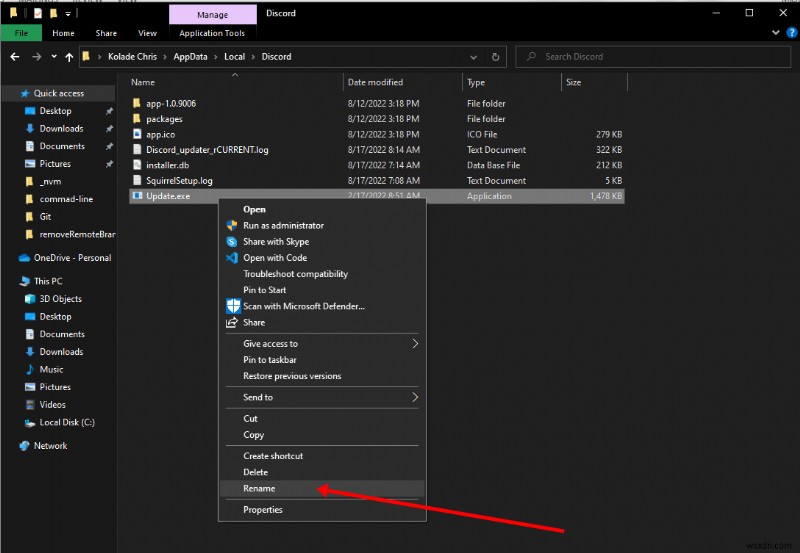Image resolution: width=800 pixels, height=553 pixels.
Task: Open the File ribbon tab
Action: click(21, 33)
